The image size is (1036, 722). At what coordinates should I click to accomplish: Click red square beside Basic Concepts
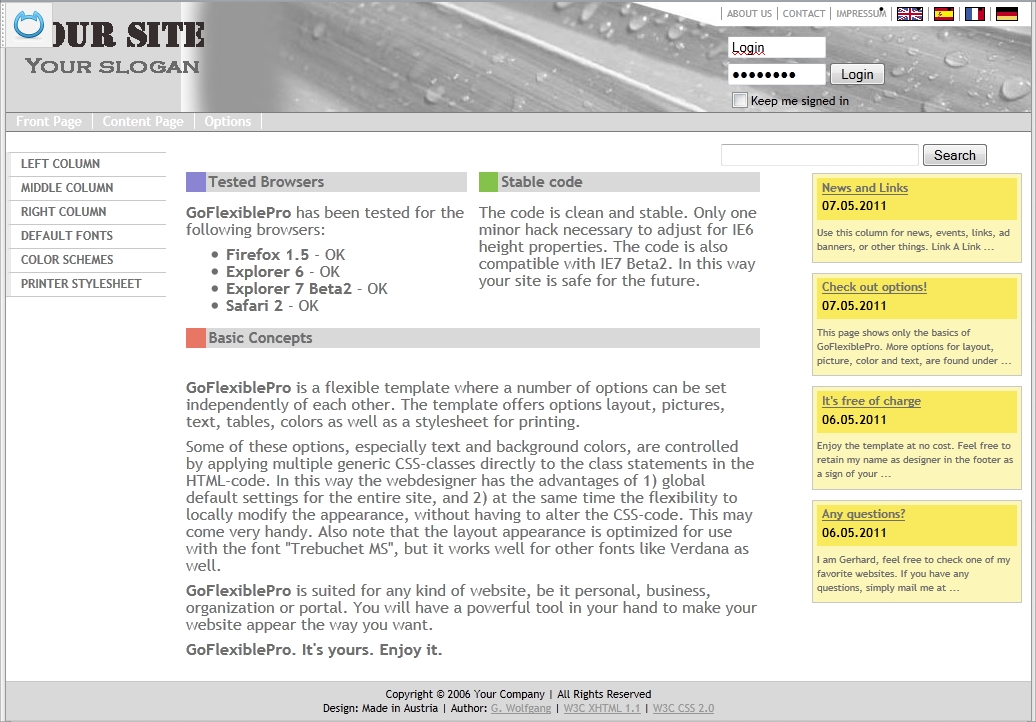(x=196, y=338)
